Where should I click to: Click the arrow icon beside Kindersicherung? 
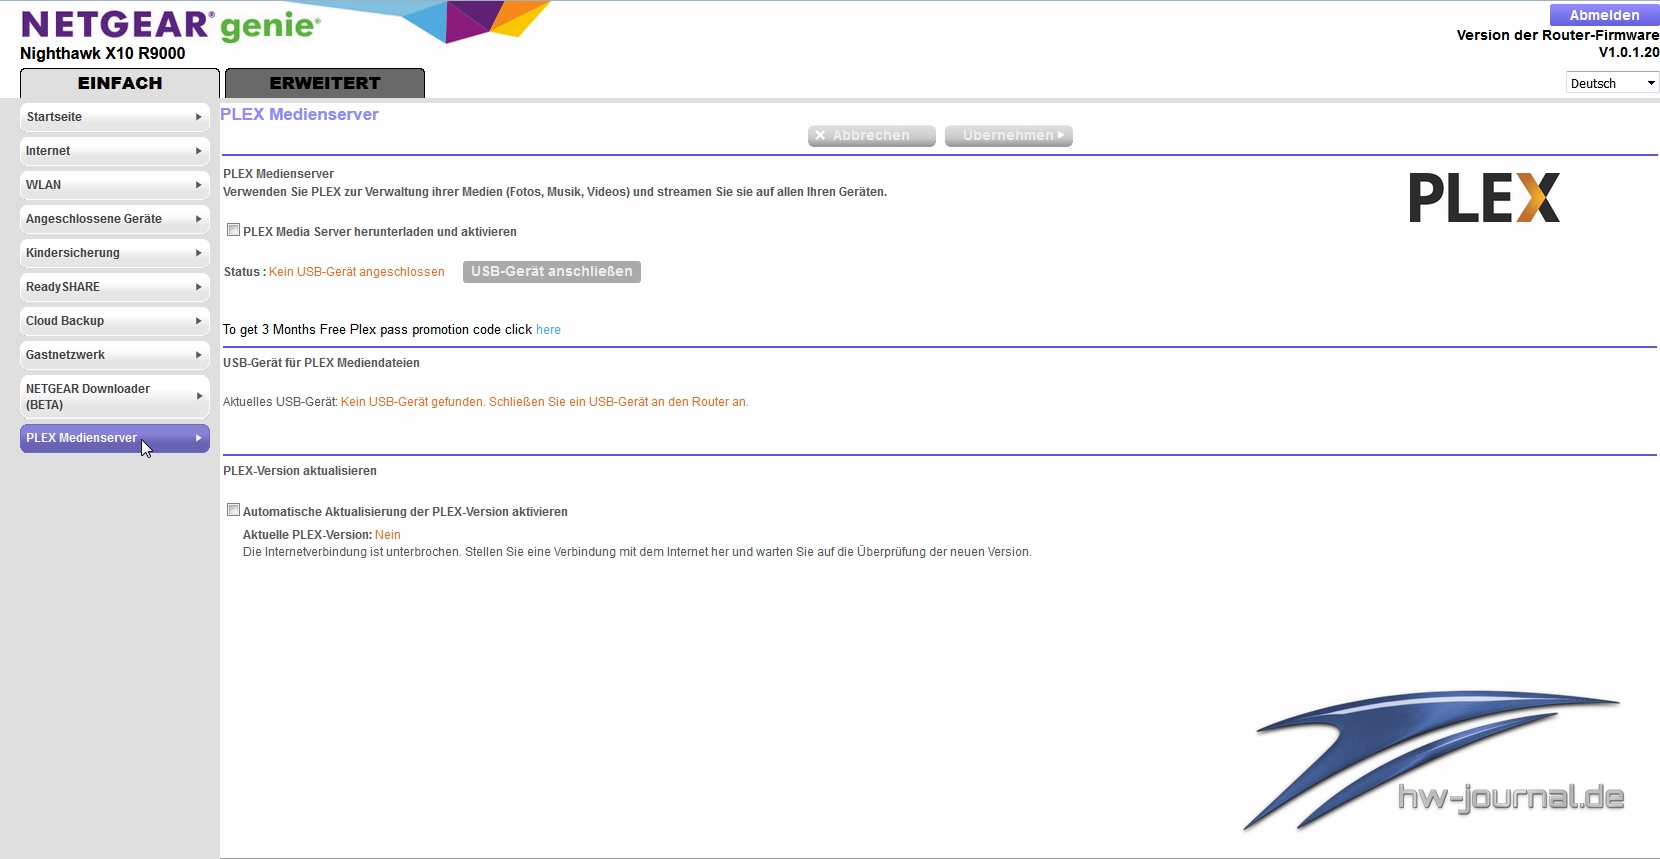click(x=198, y=253)
